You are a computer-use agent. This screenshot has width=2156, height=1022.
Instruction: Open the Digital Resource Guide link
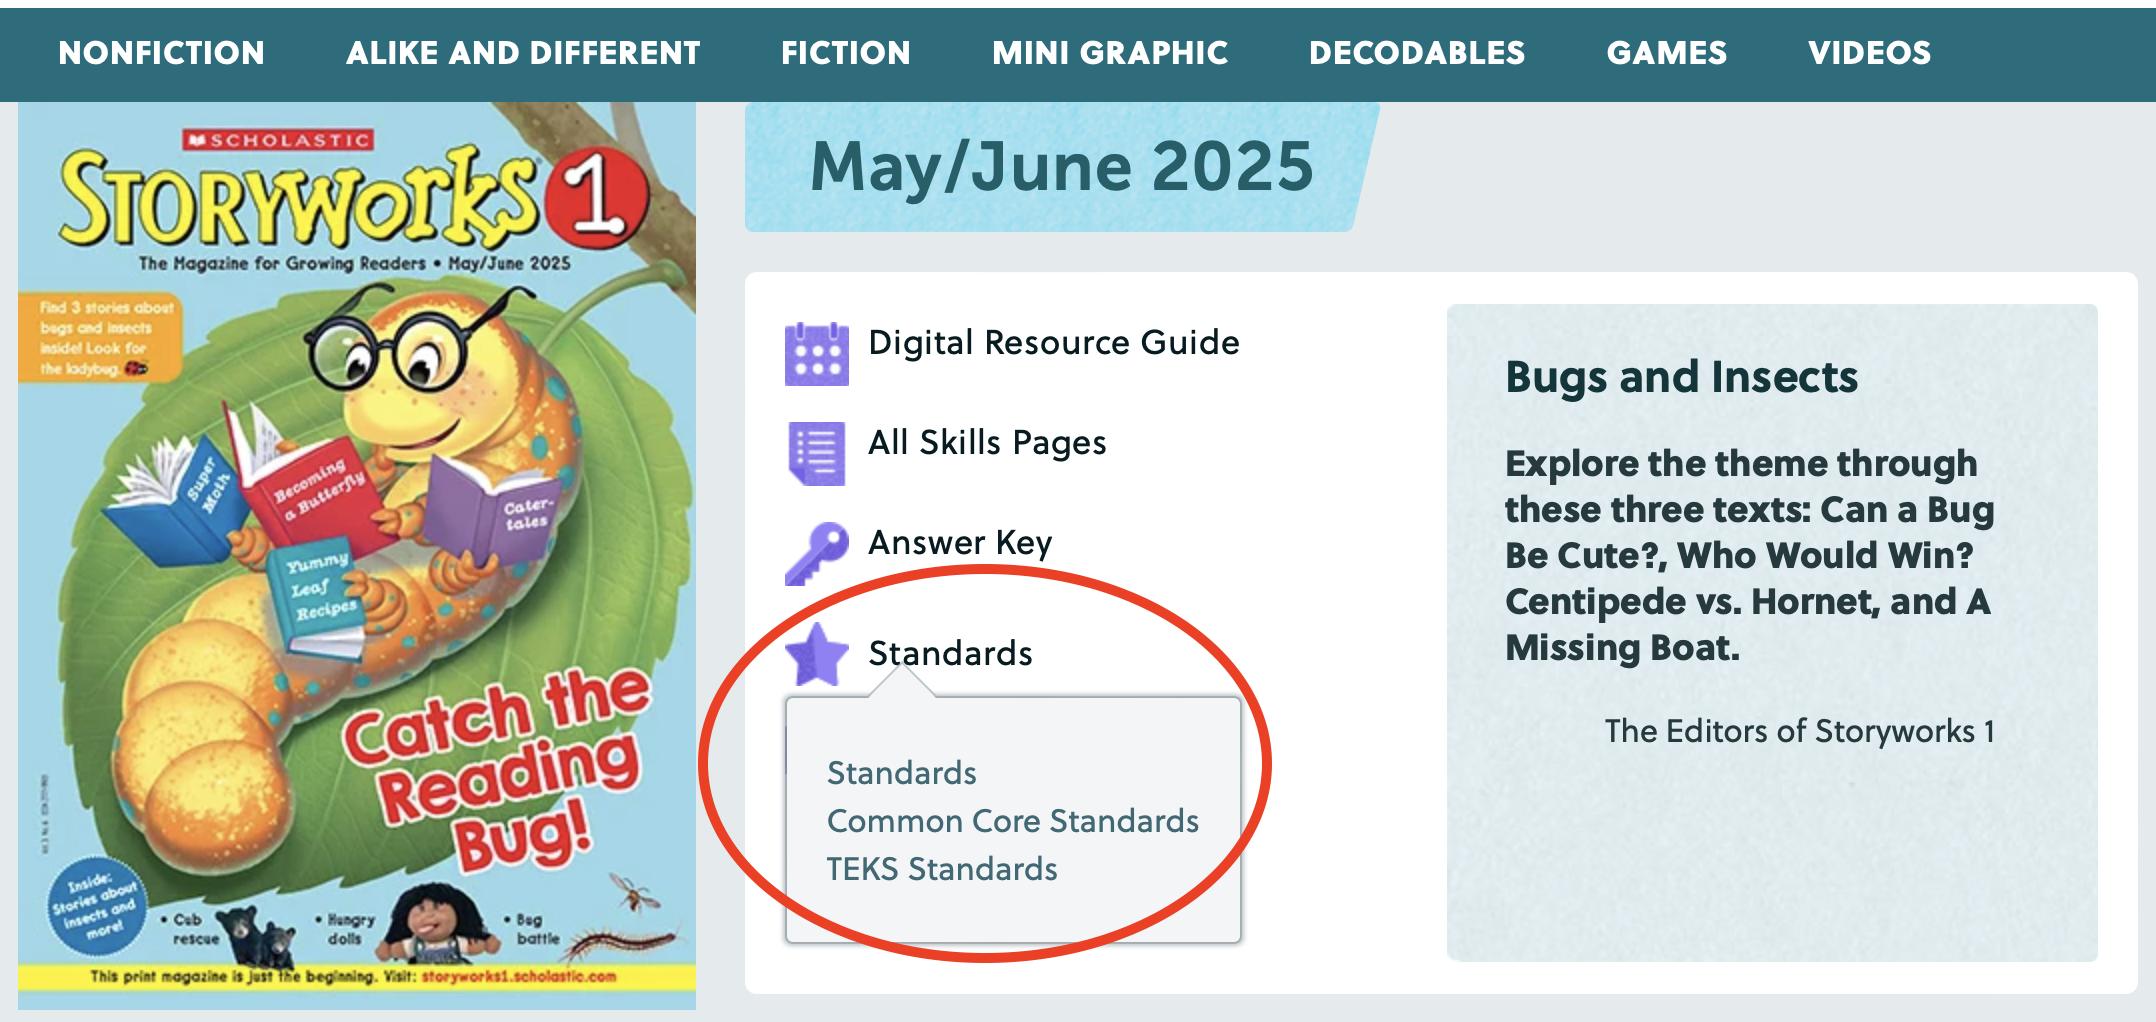pyautogui.click(x=1053, y=343)
